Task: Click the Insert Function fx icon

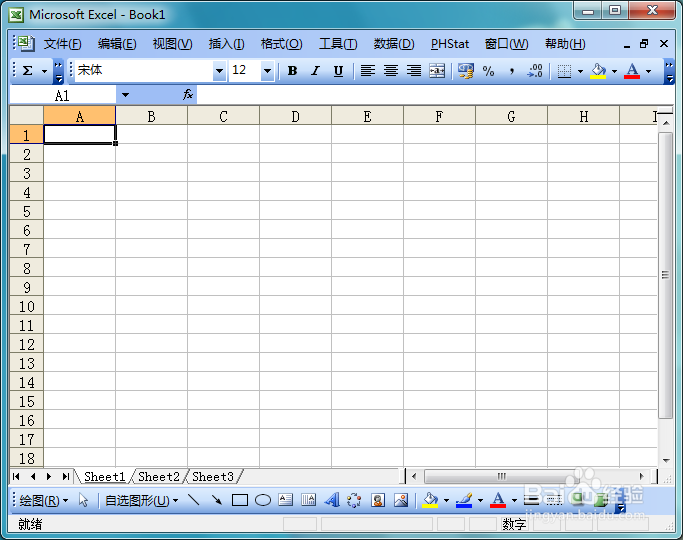Action: pos(188,94)
